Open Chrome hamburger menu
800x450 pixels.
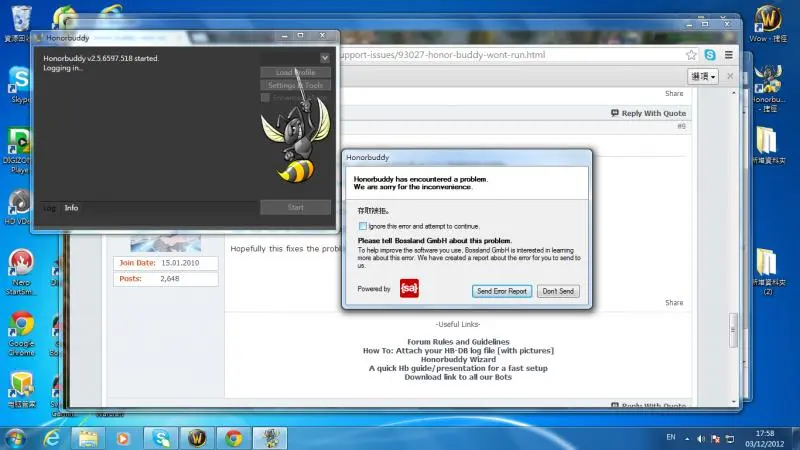[x=729, y=55]
